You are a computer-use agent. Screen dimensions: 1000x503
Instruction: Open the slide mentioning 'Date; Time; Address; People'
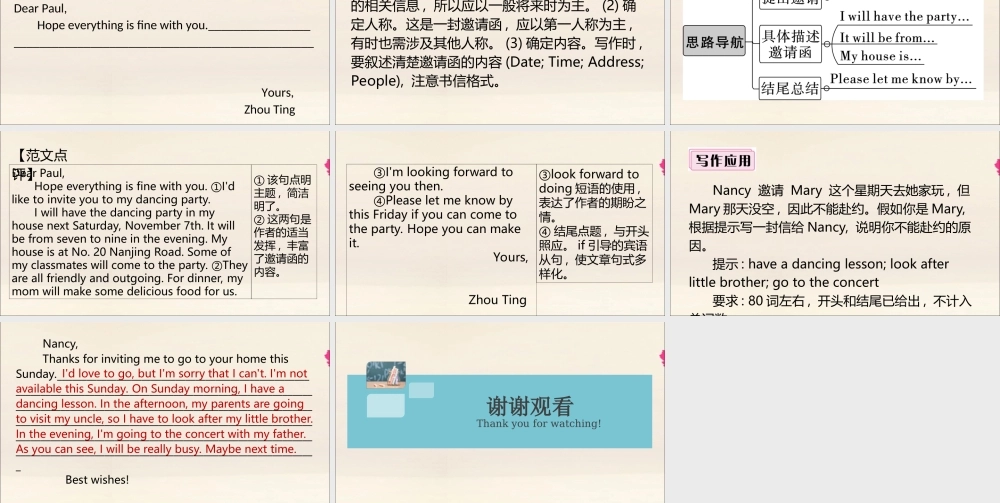pyautogui.click(x=499, y=62)
